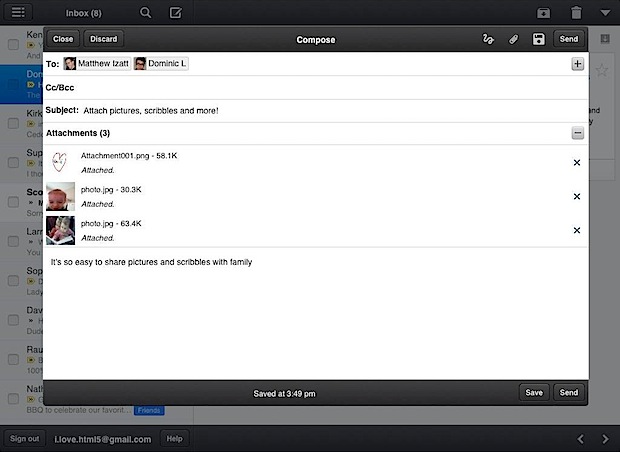
Task: Expand recipients with the plus button
Action: (x=577, y=64)
